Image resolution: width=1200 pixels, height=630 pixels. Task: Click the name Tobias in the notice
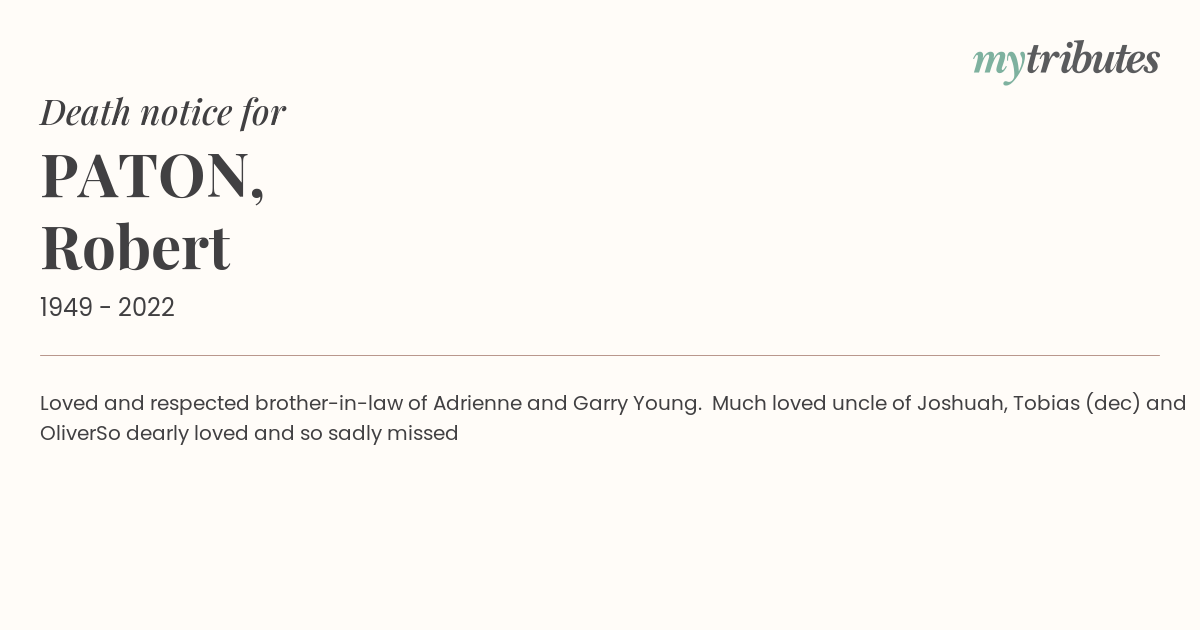1046,404
